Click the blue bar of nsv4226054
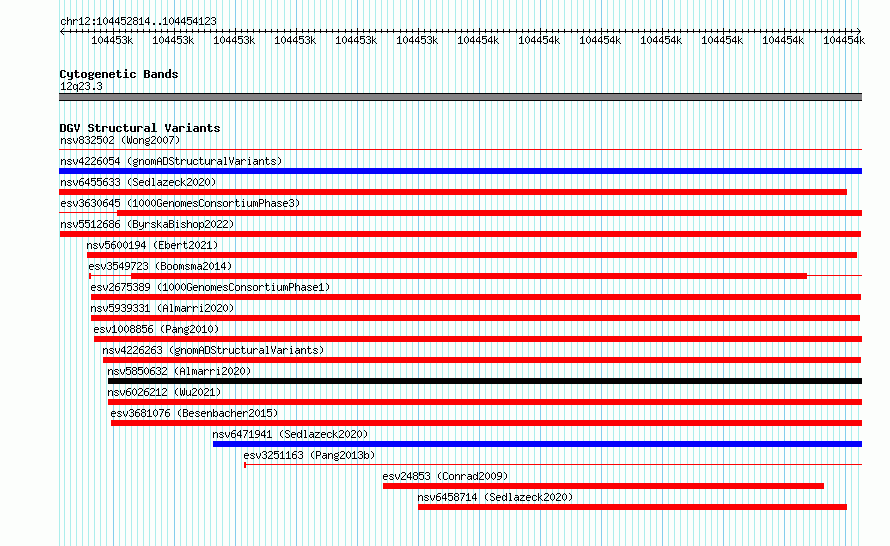Image resolution: width=890 pixels, height=546 pixels. pos(460,171)
